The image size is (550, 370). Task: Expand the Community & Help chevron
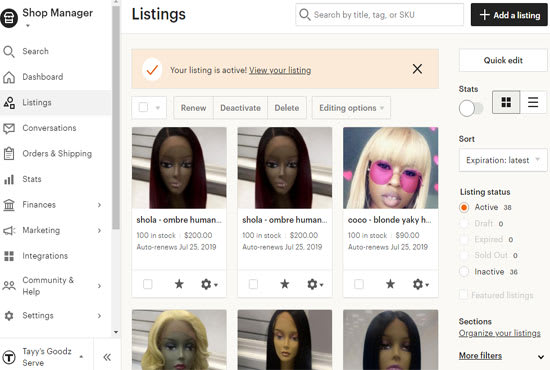(99, 286)
